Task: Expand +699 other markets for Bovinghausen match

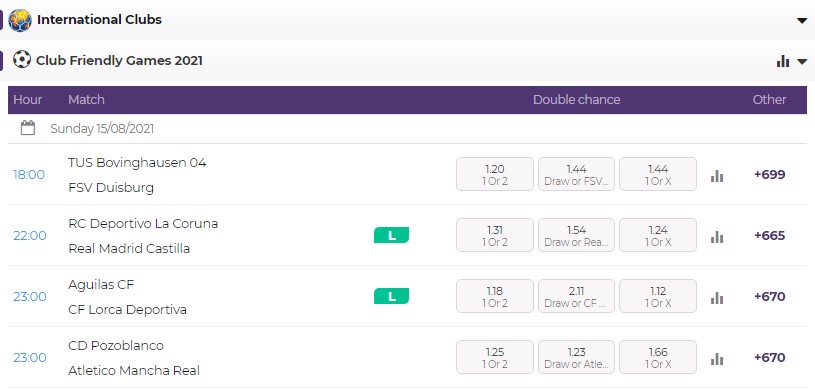Action: point(769,174)
